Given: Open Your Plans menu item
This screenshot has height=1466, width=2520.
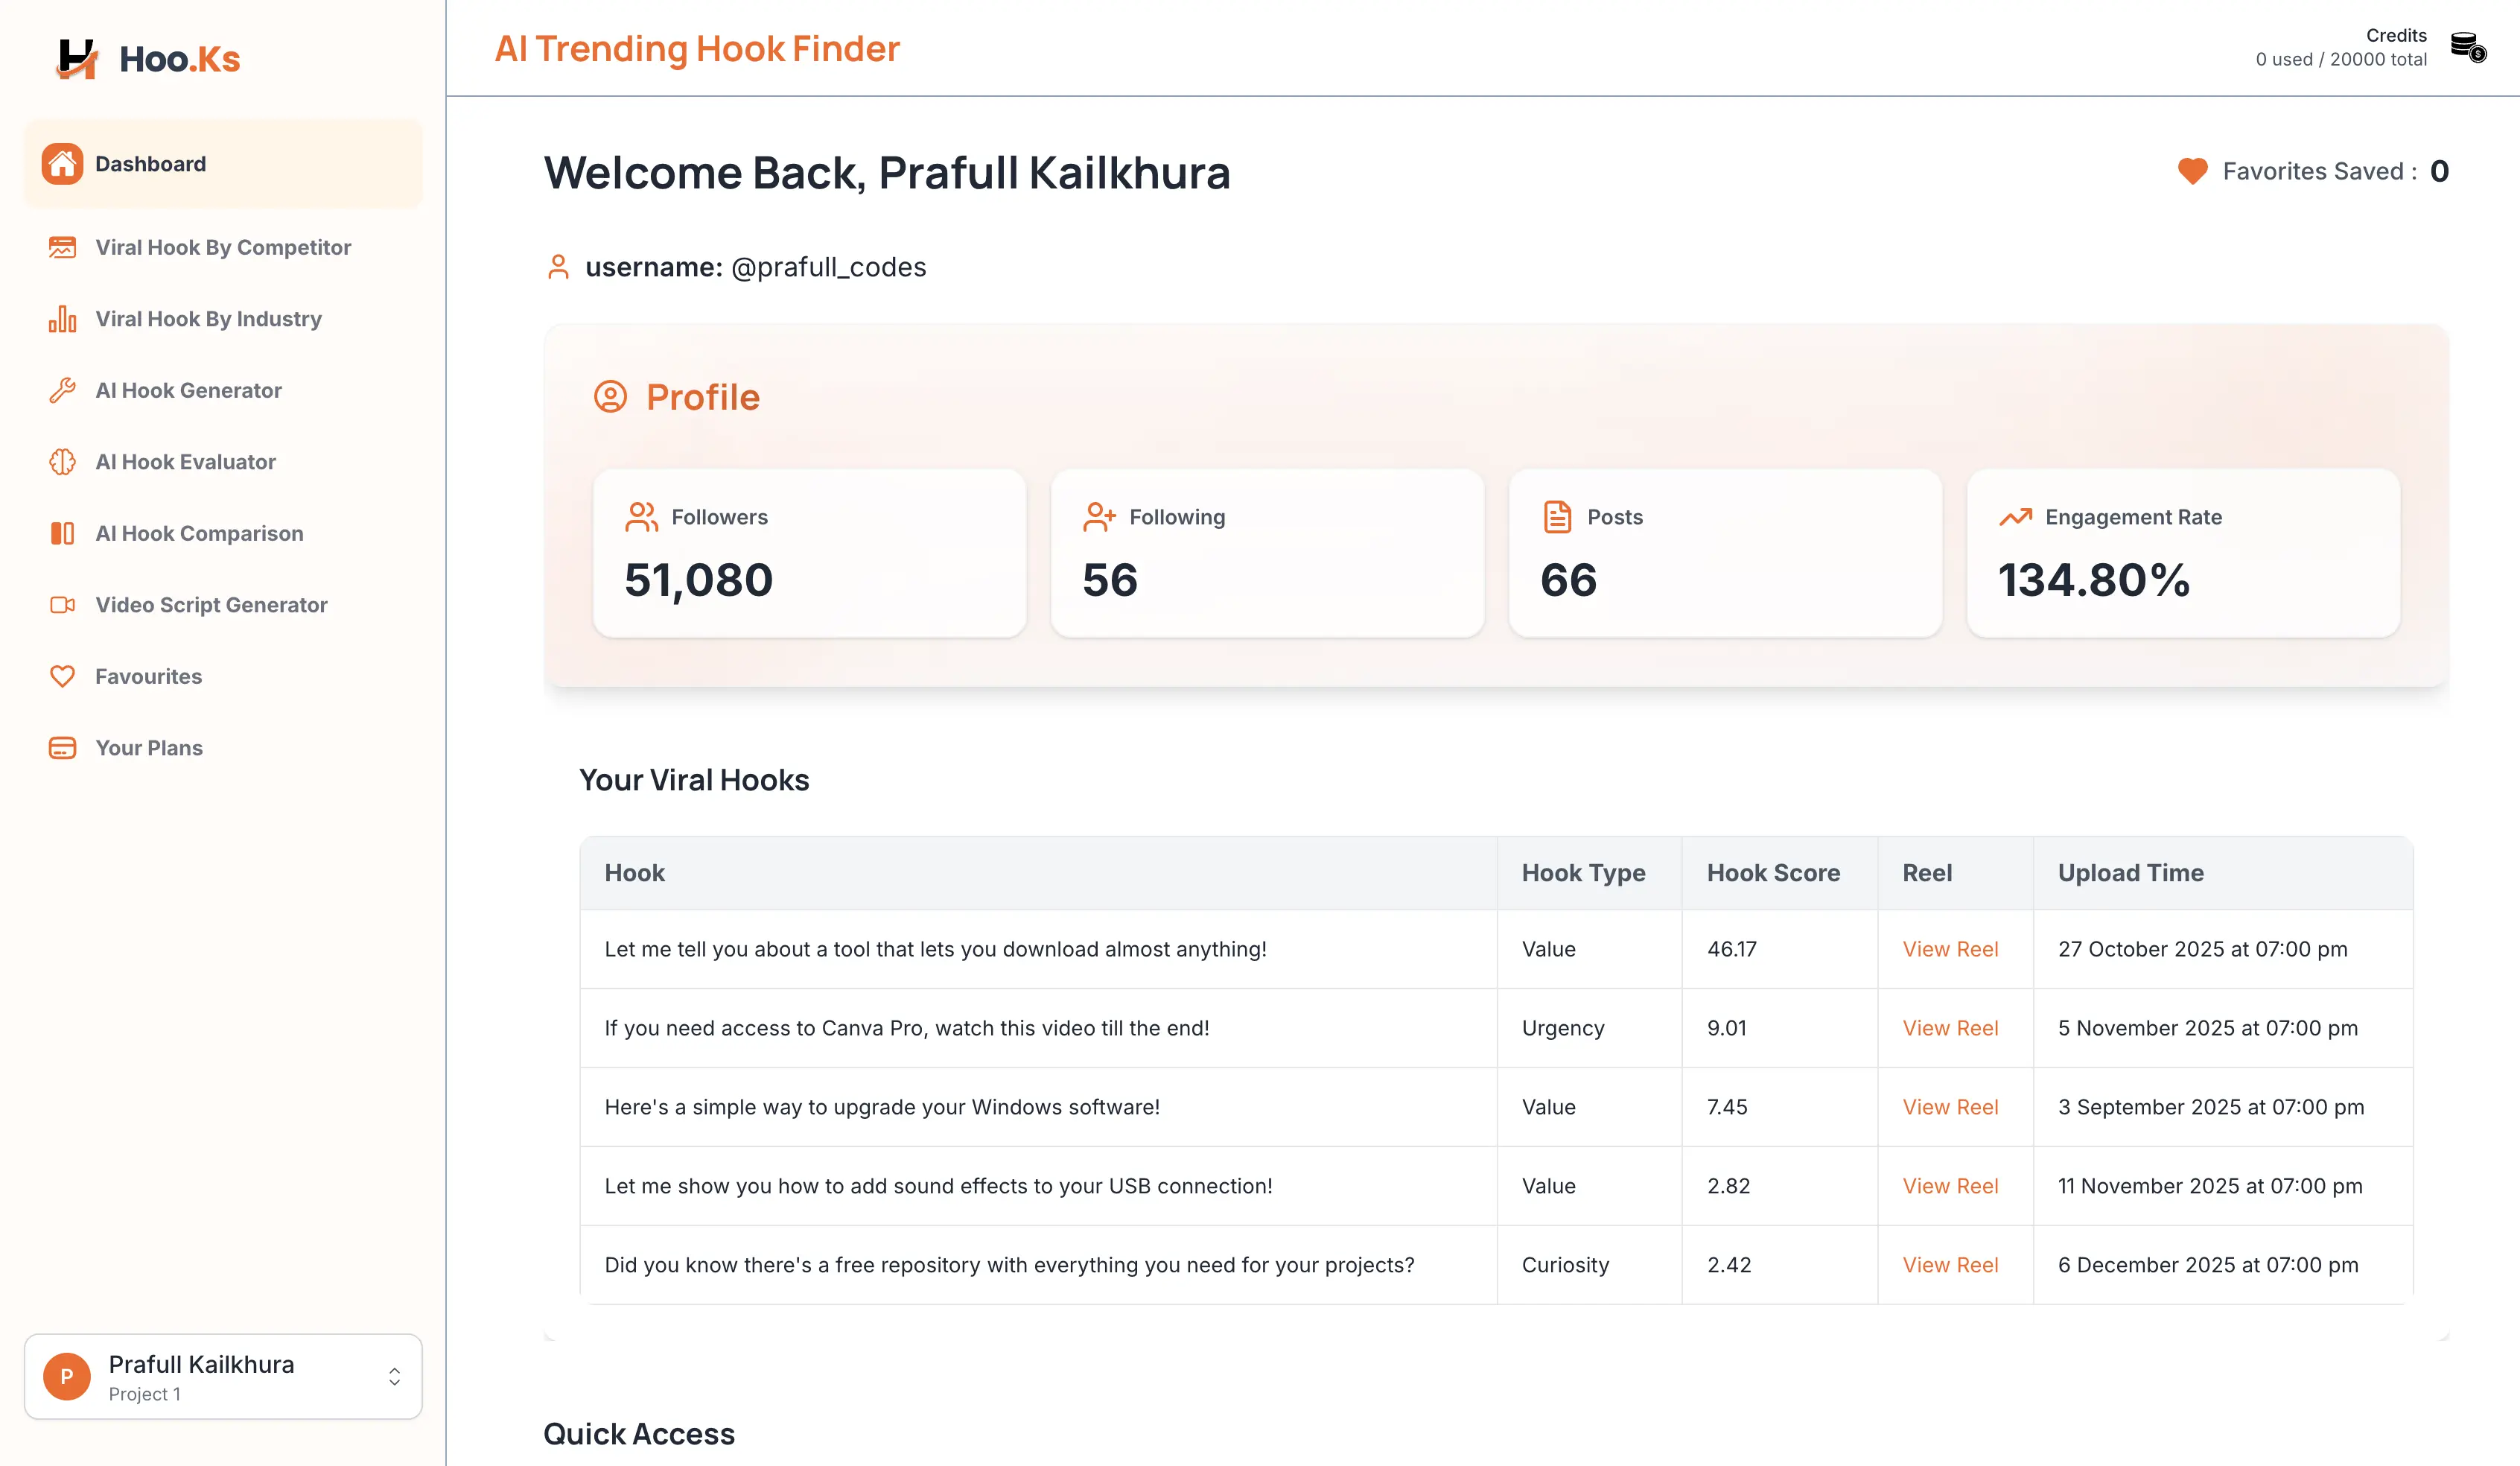Looking at the screenshot, I should (148, 748).
